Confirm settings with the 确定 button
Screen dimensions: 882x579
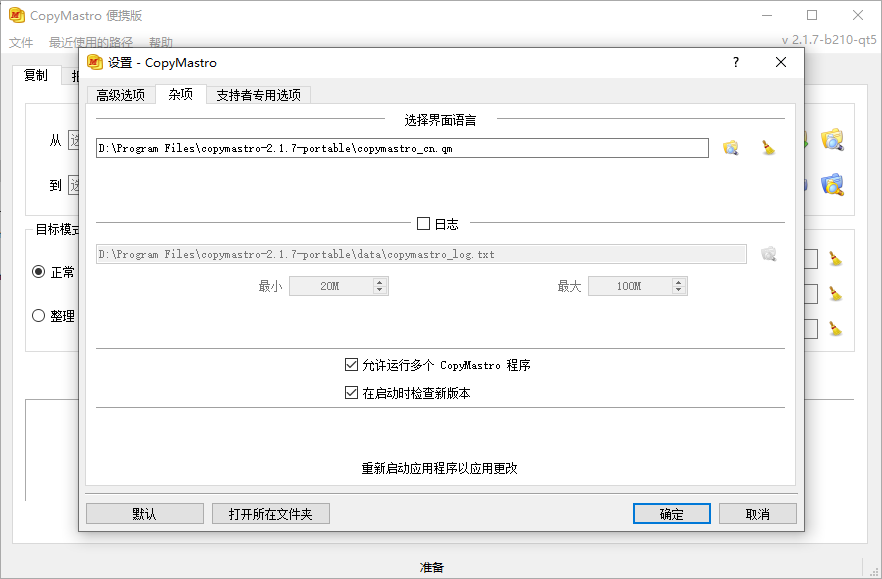tap(672, 514)
